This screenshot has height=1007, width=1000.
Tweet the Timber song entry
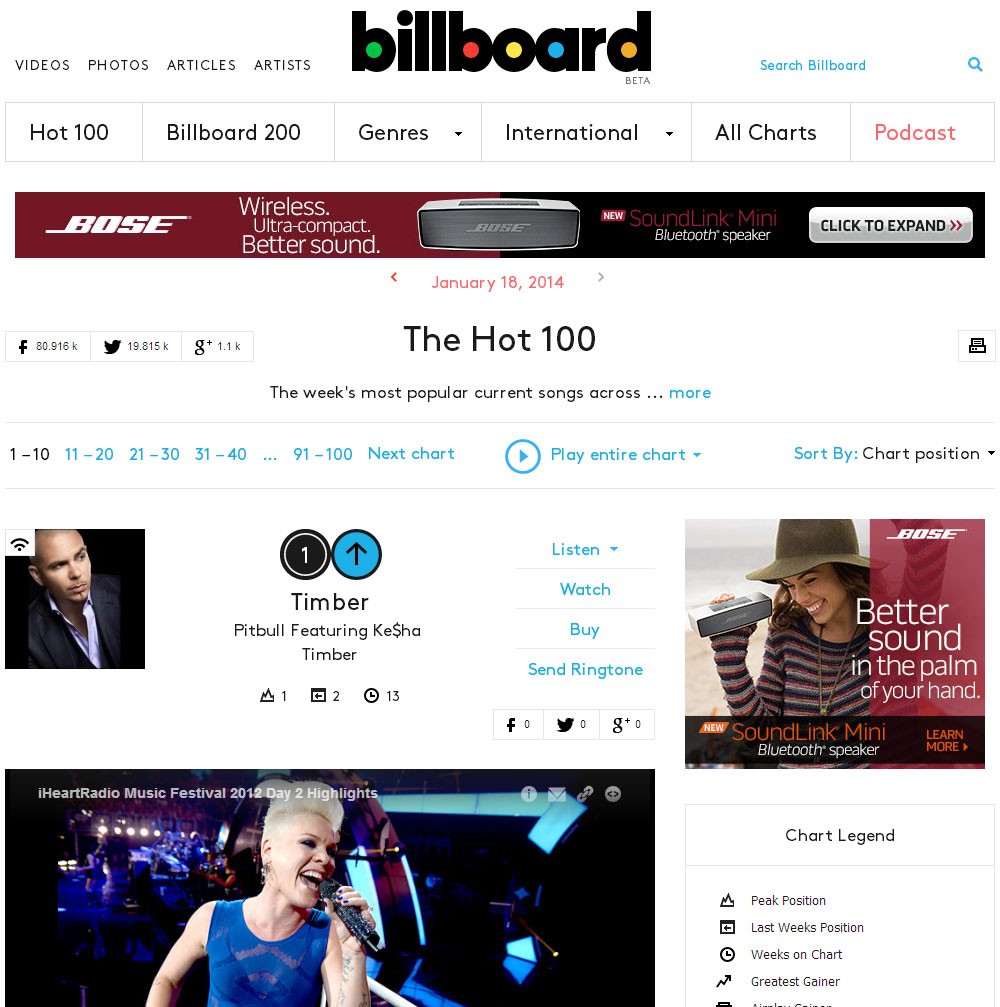click(x=571, y=724)
